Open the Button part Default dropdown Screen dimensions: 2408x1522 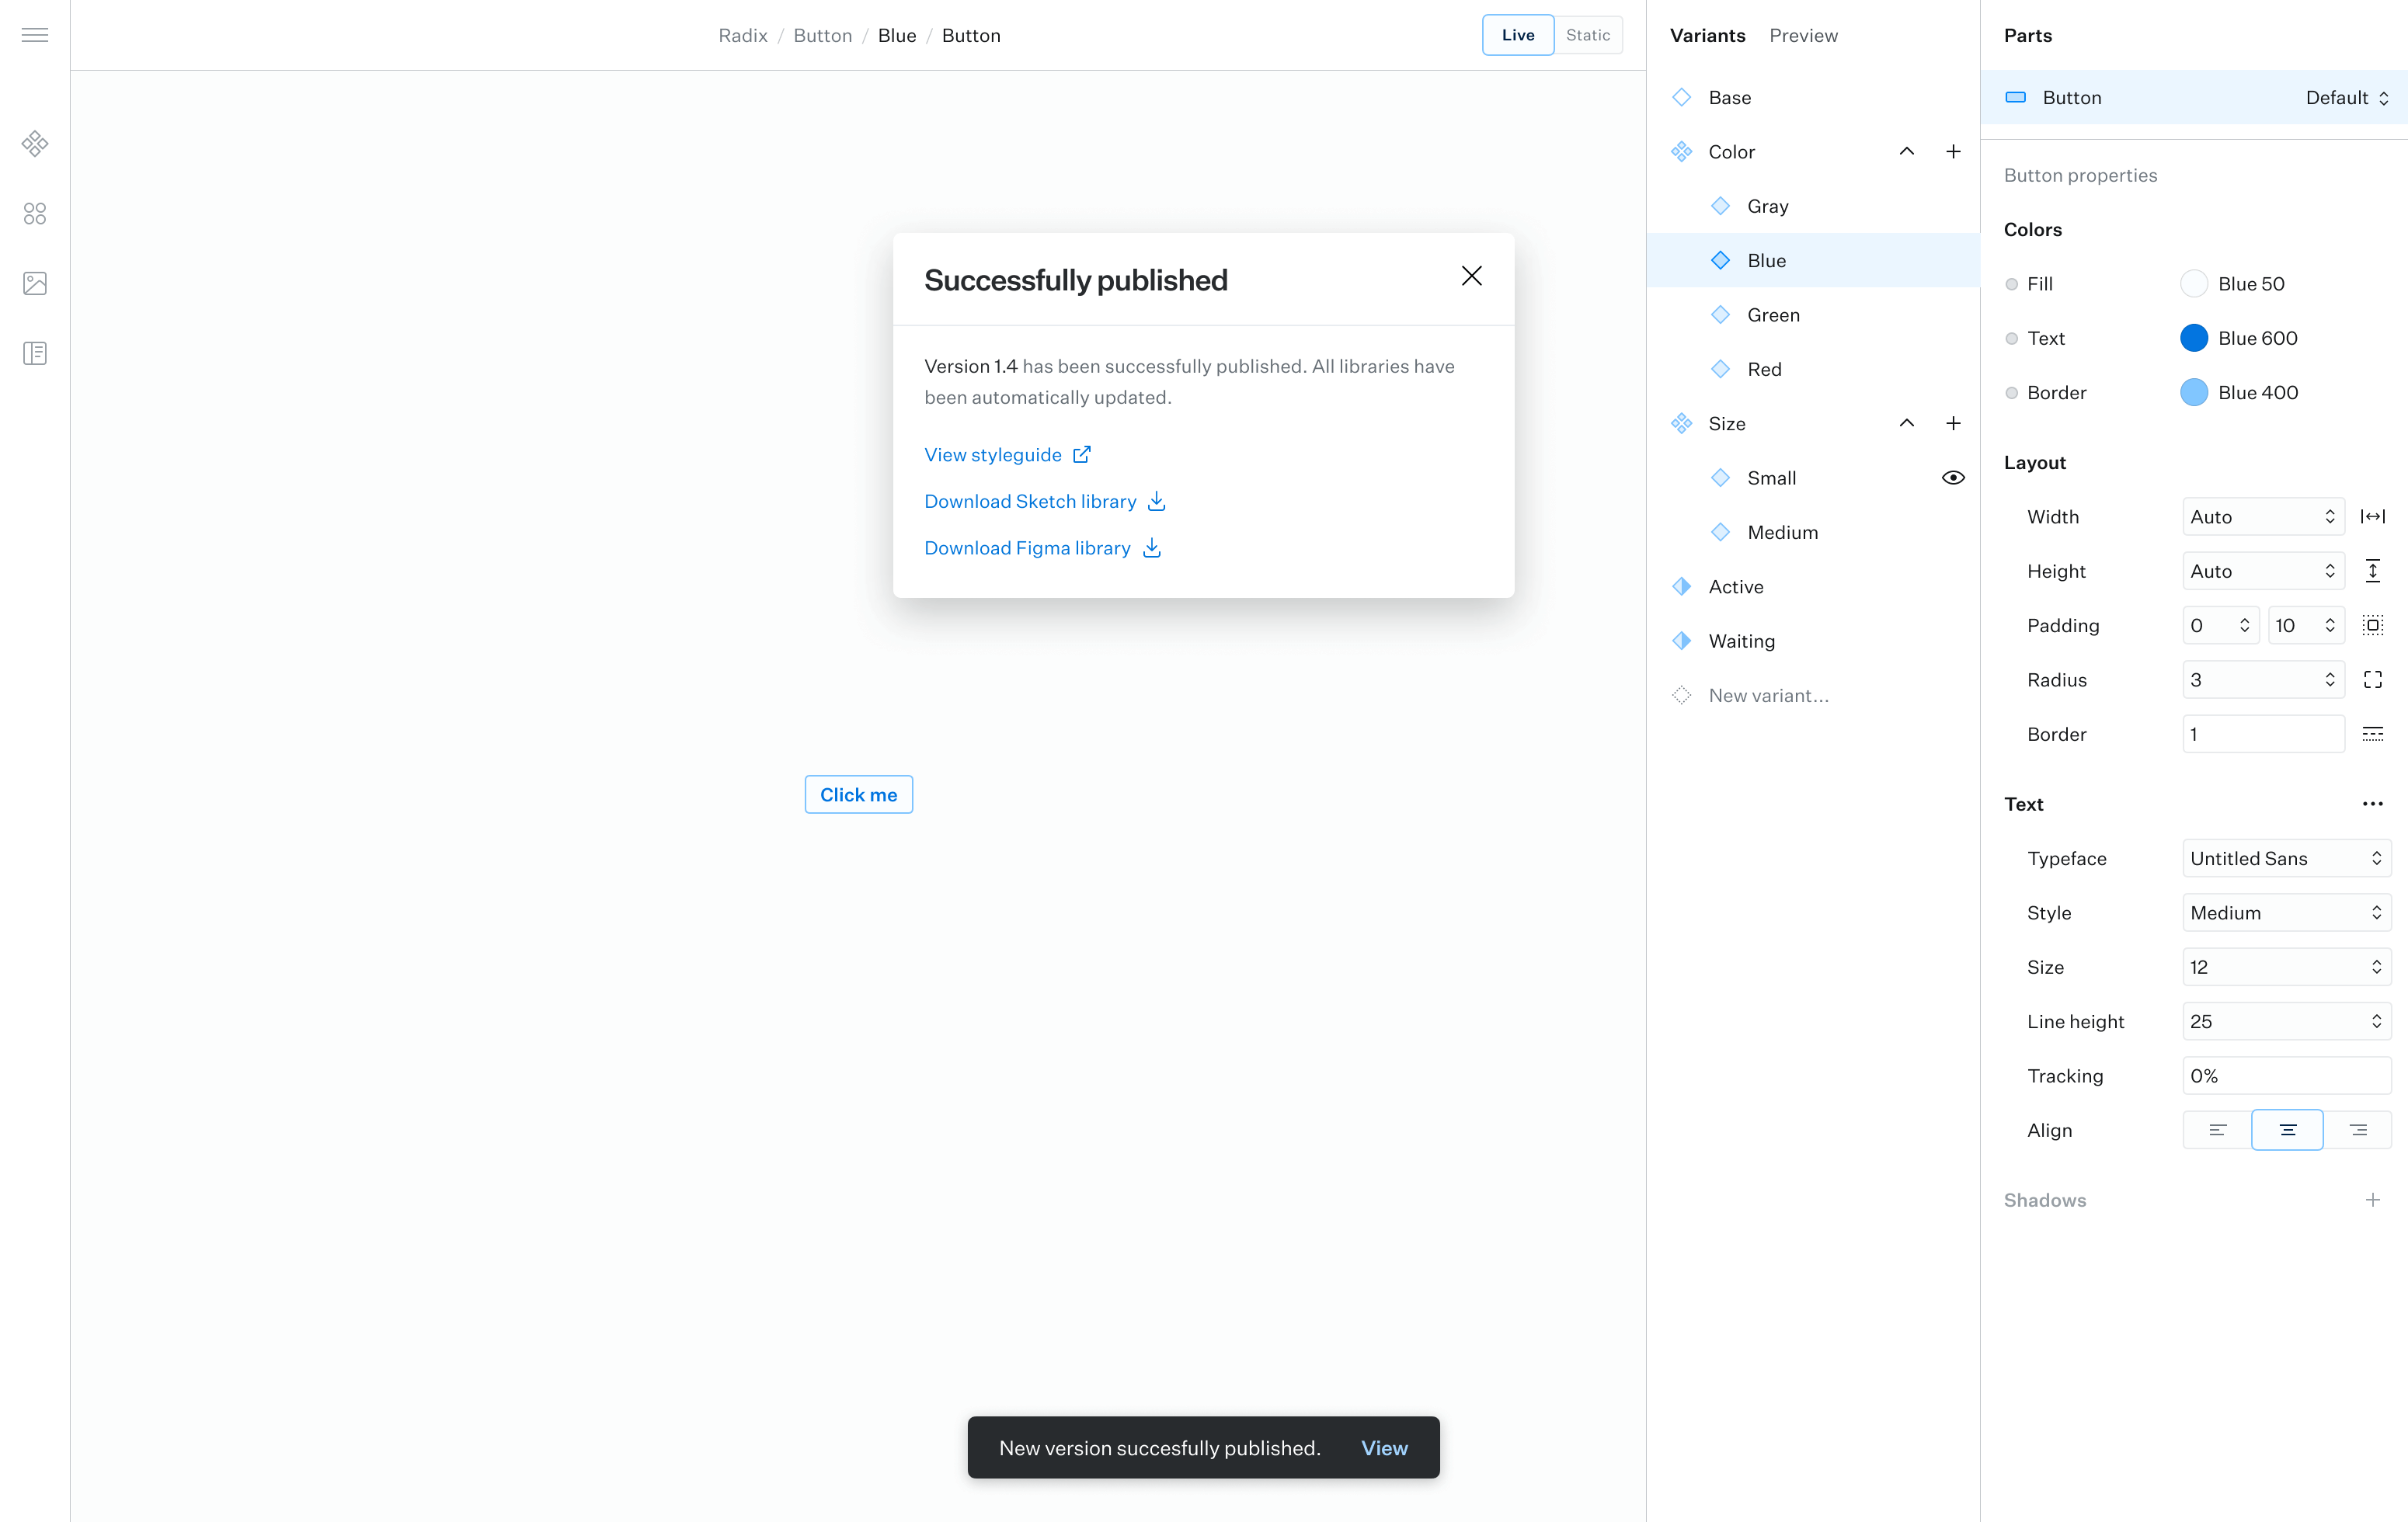(x=2346, y=98)
